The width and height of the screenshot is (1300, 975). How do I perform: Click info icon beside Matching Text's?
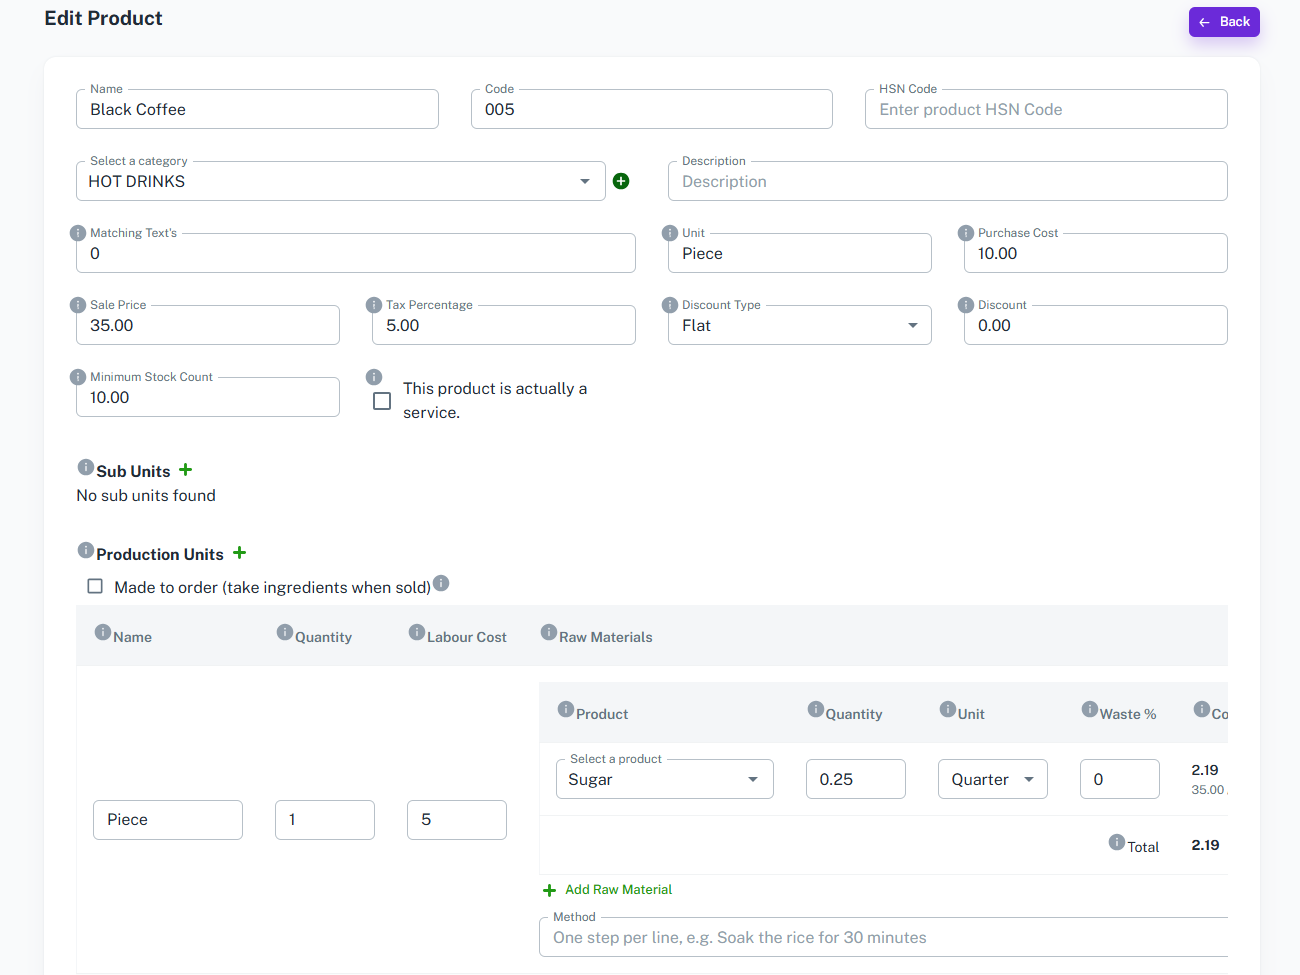78,233
